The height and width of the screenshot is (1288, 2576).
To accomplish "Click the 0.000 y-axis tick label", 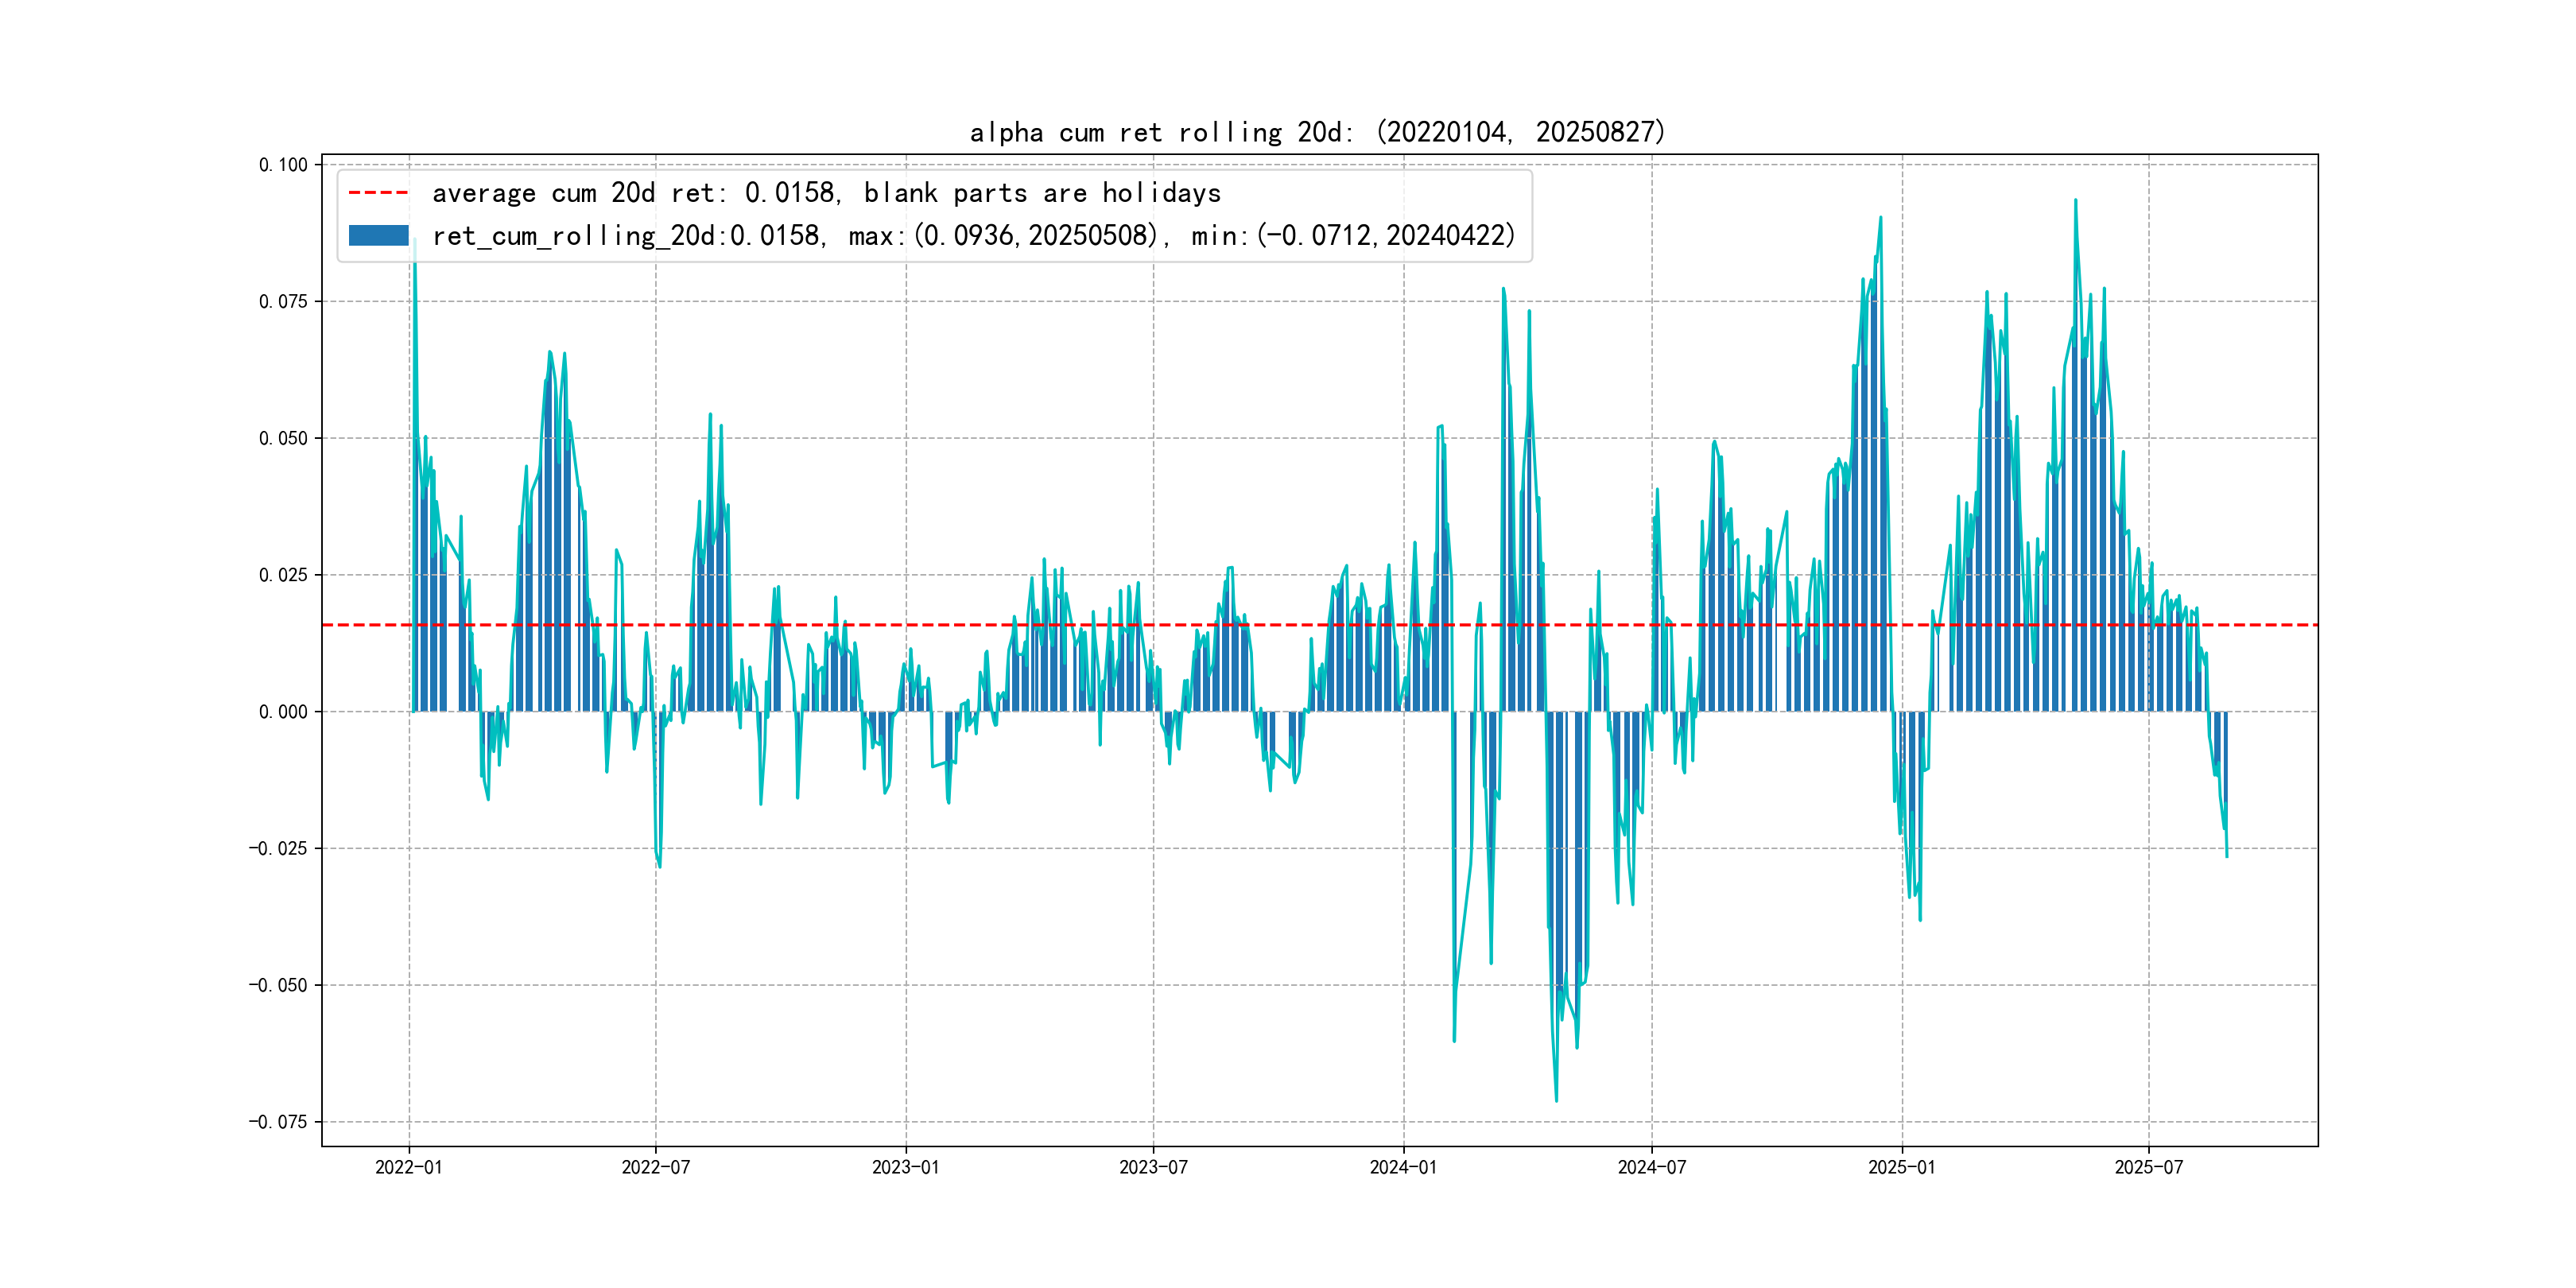I will coord(283,712).
